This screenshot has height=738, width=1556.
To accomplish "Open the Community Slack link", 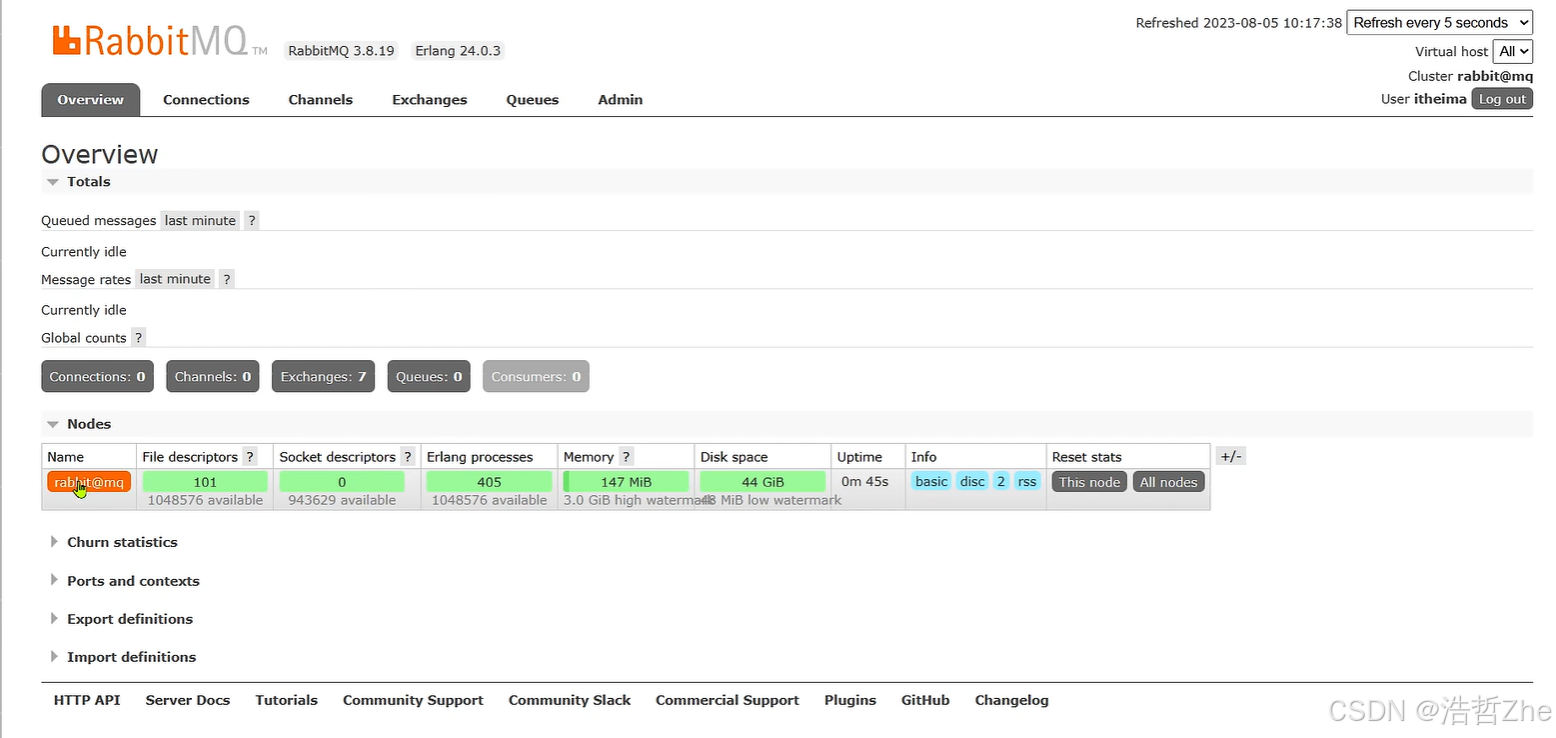I will 569,700.
